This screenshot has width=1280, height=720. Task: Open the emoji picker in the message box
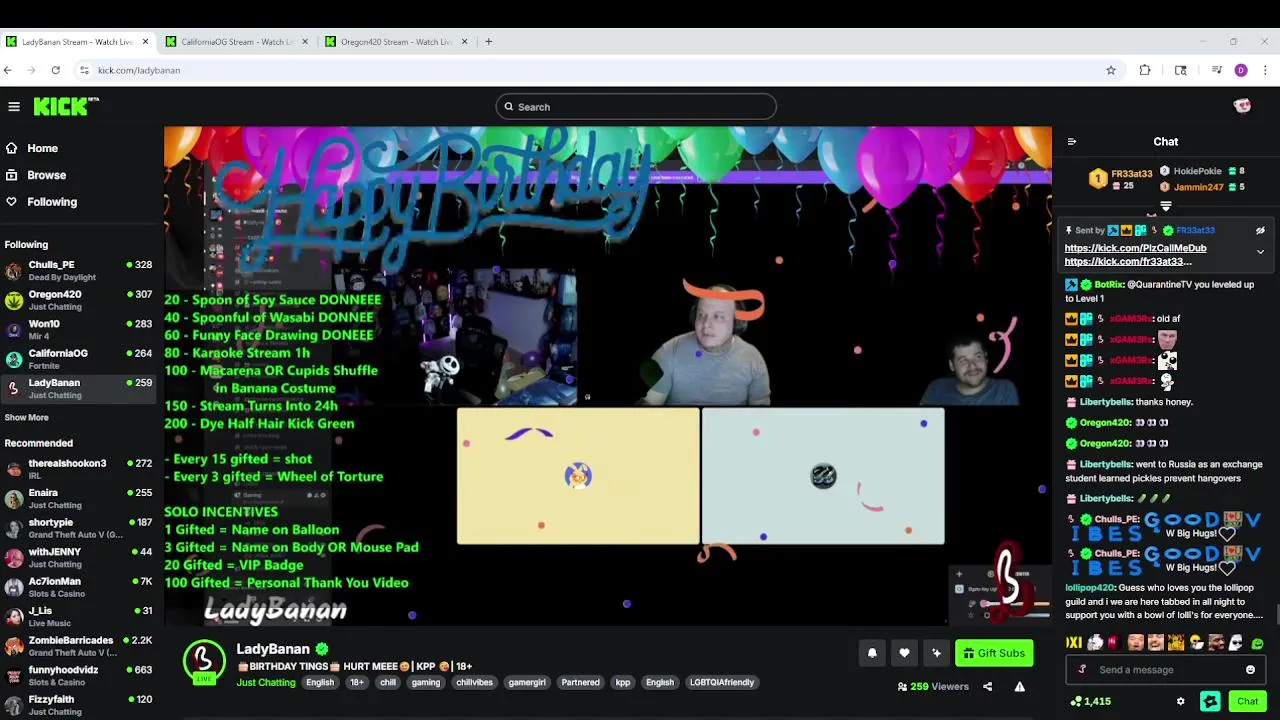[x=1250, y=670]
